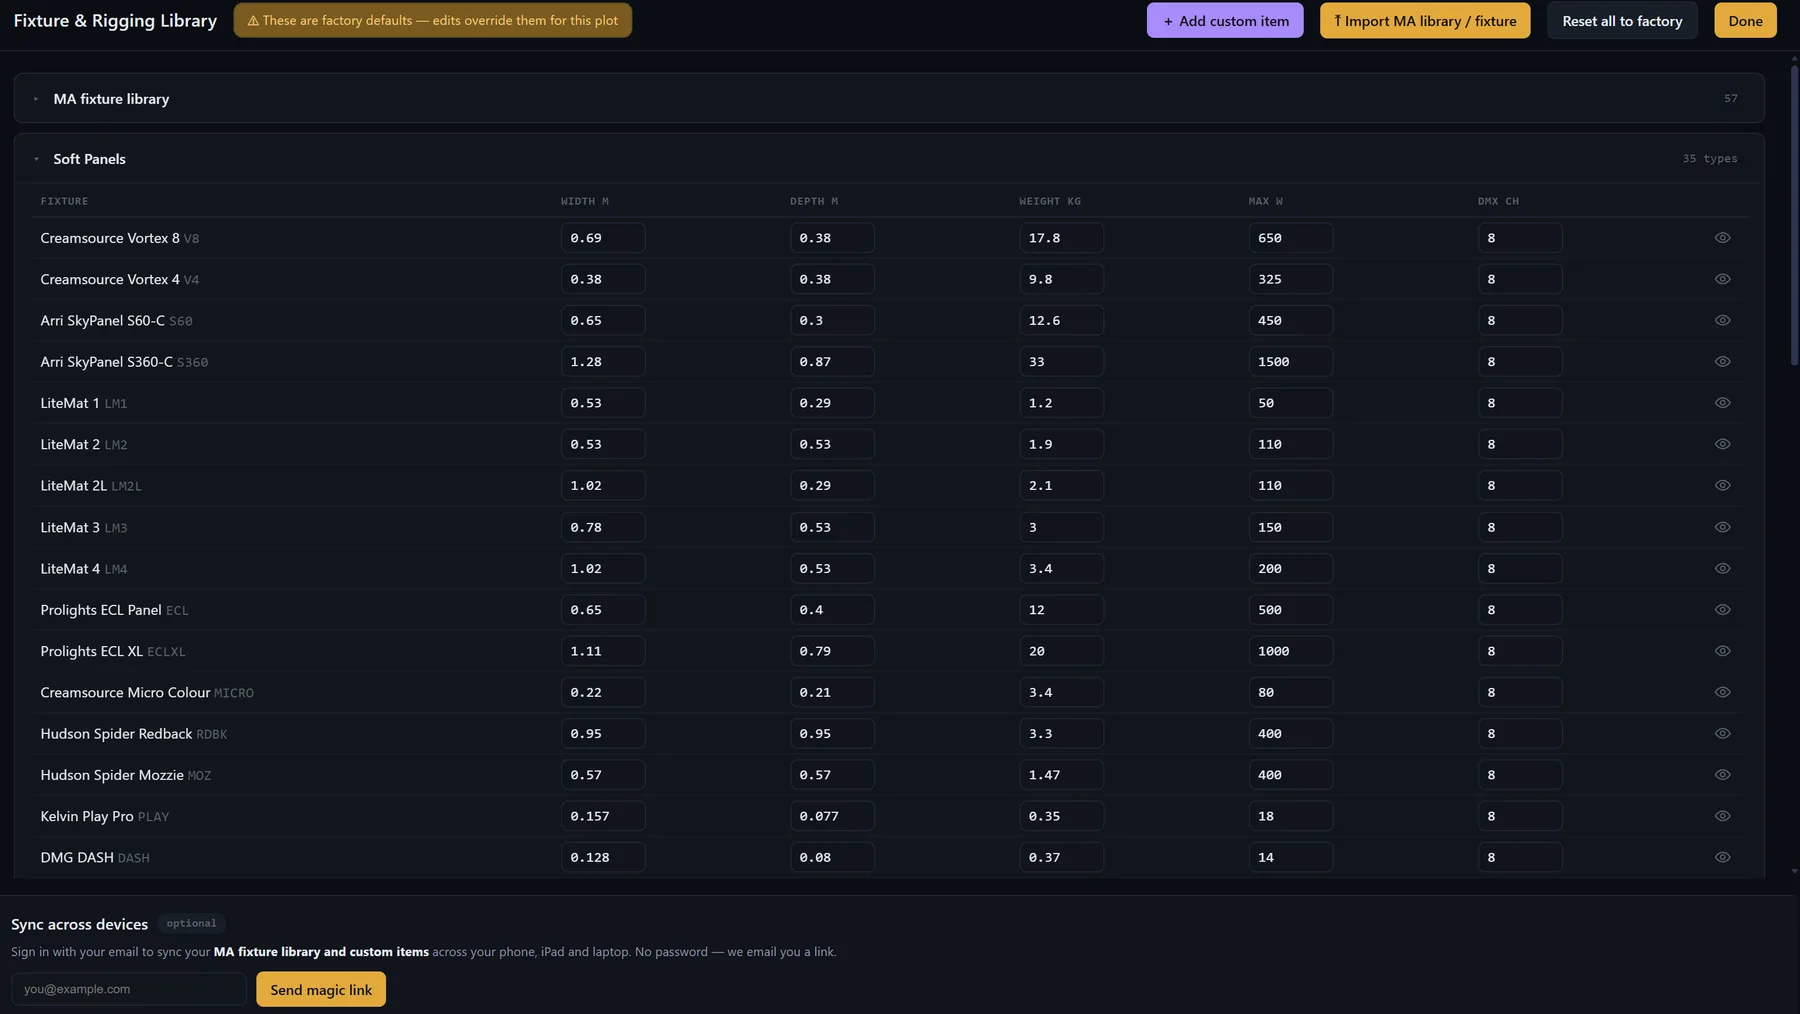Click the MAX W column header
Screen dimensions: 1800x1014
coord(1265,201)
